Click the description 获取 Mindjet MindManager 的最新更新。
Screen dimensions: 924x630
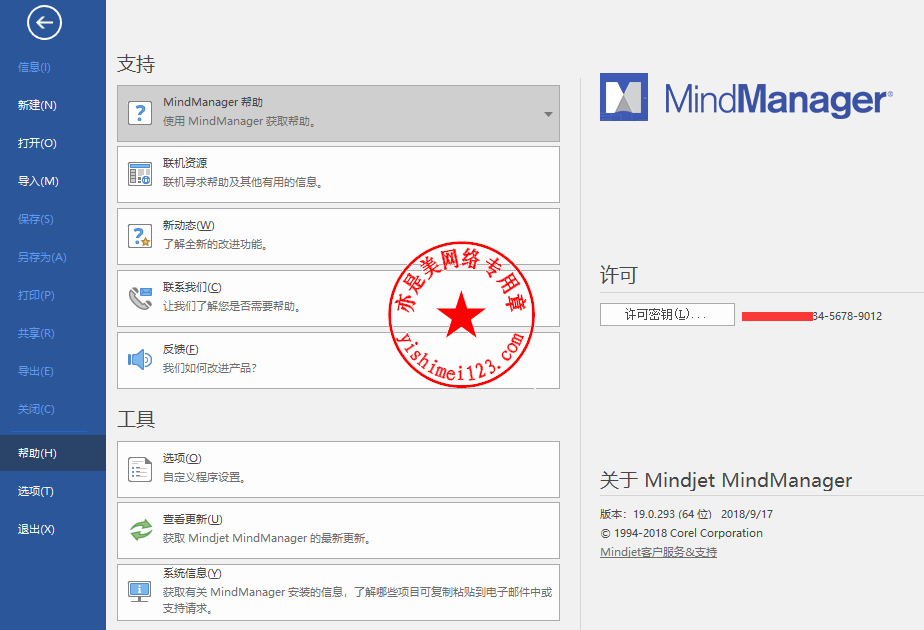click(x=266, y=538)
